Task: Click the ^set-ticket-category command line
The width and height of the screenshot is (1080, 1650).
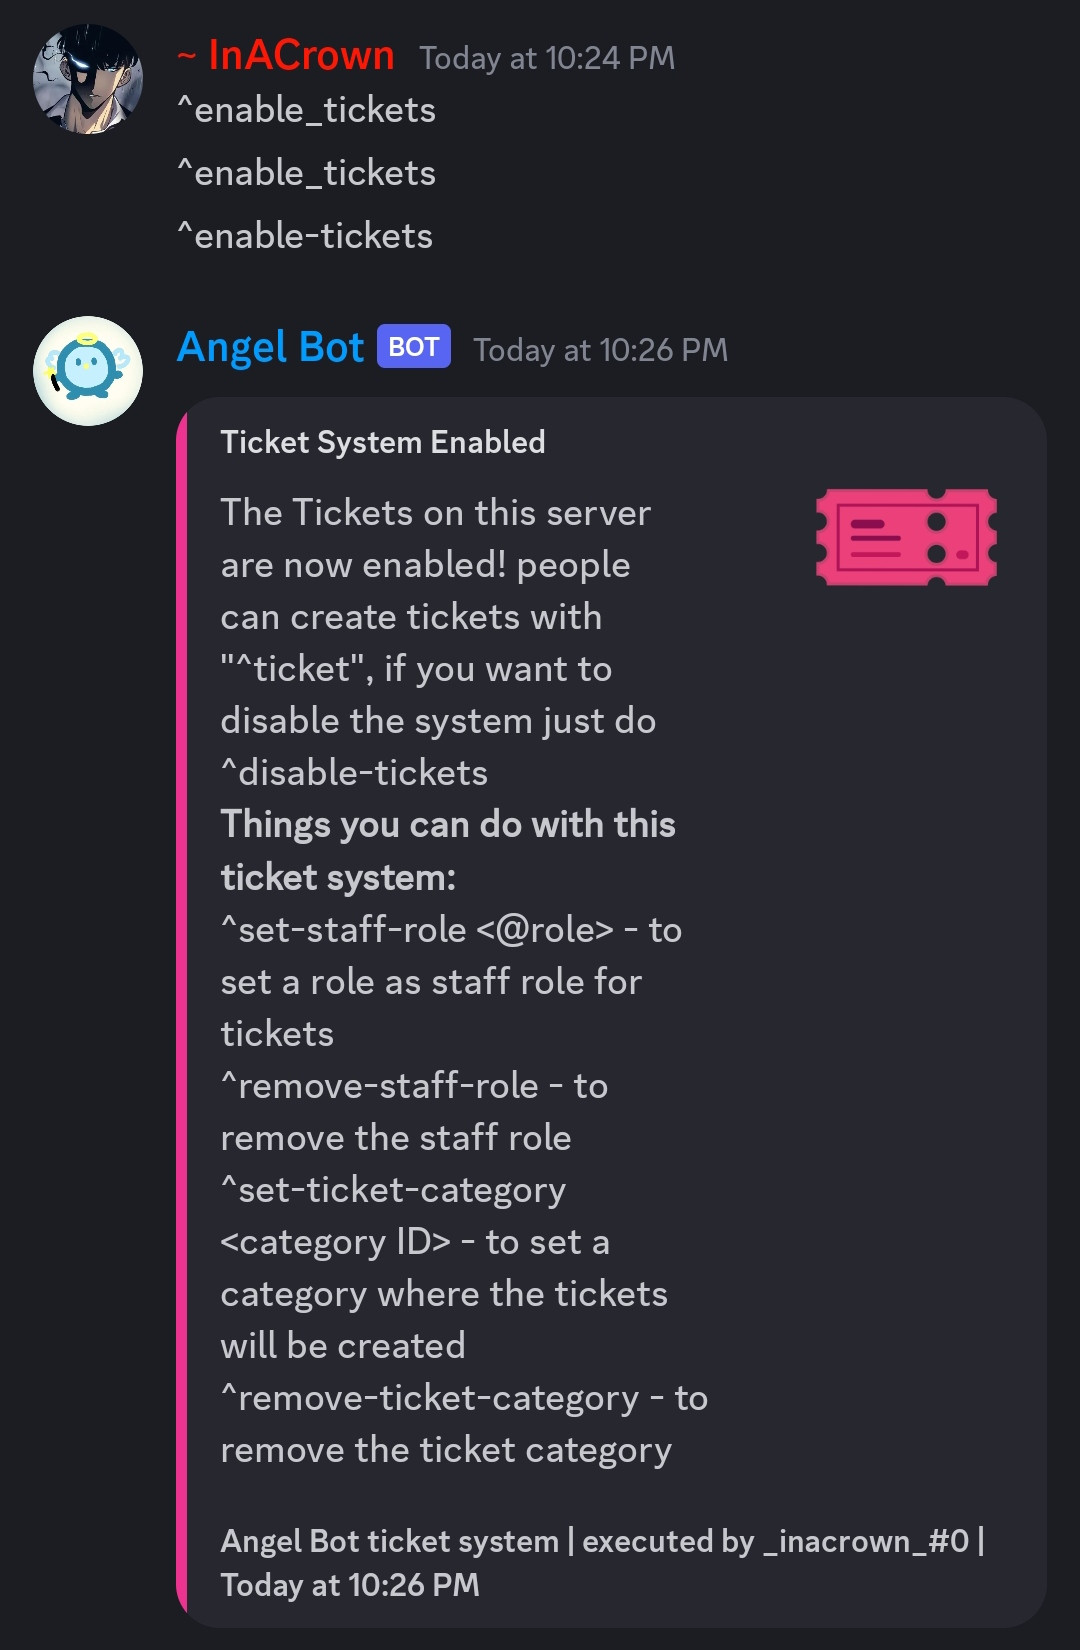Action: pos(393,1190)
